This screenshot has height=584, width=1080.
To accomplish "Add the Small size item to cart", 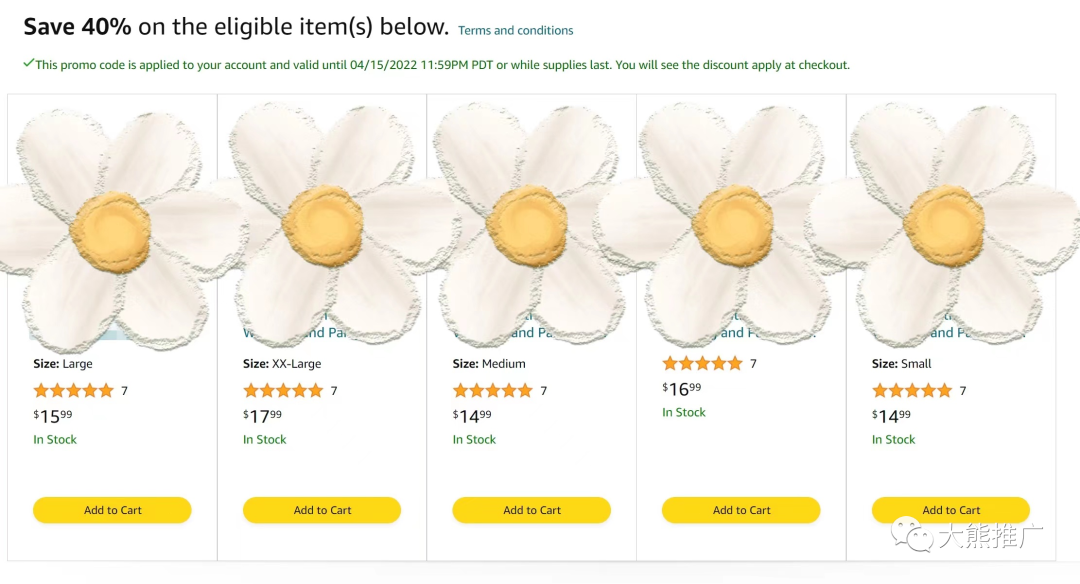I will (x=951, y=510).
